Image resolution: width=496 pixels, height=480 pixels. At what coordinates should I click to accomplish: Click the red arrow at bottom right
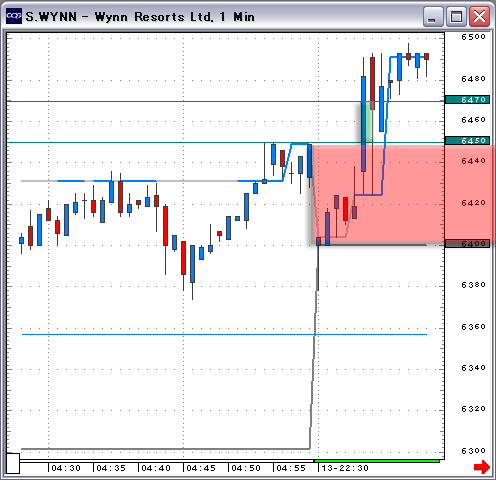coord(482,467)
